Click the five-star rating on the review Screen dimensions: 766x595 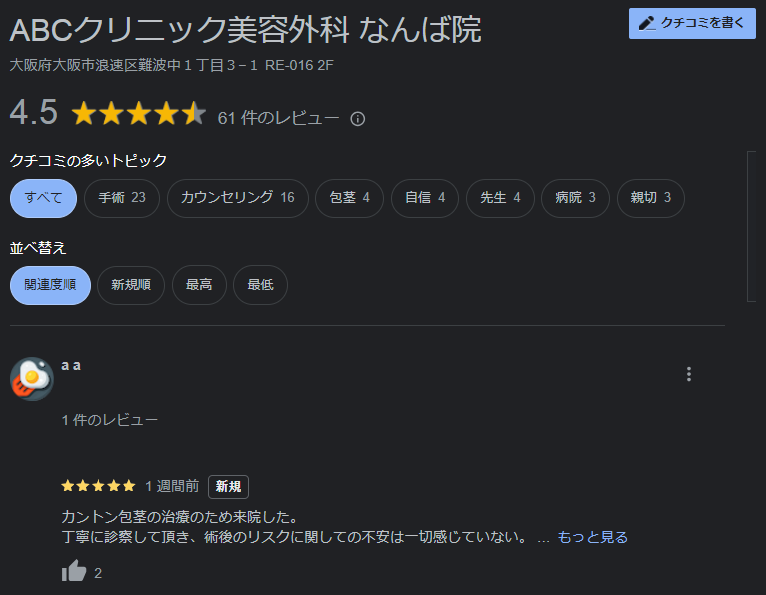point(98,486)
